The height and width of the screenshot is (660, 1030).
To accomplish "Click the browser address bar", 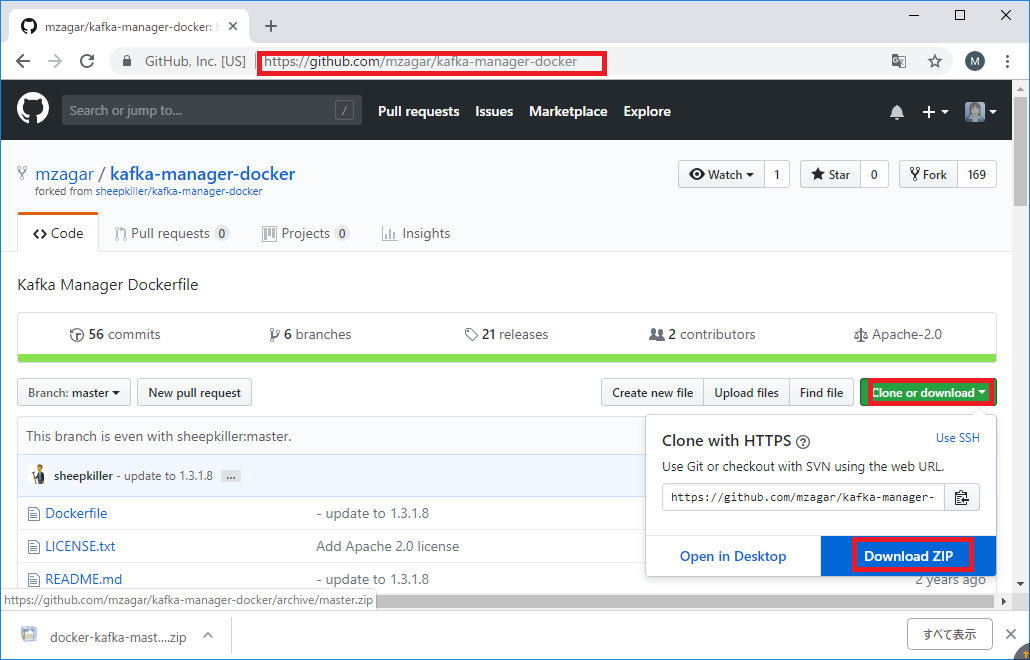I will (x=430, y=61).
